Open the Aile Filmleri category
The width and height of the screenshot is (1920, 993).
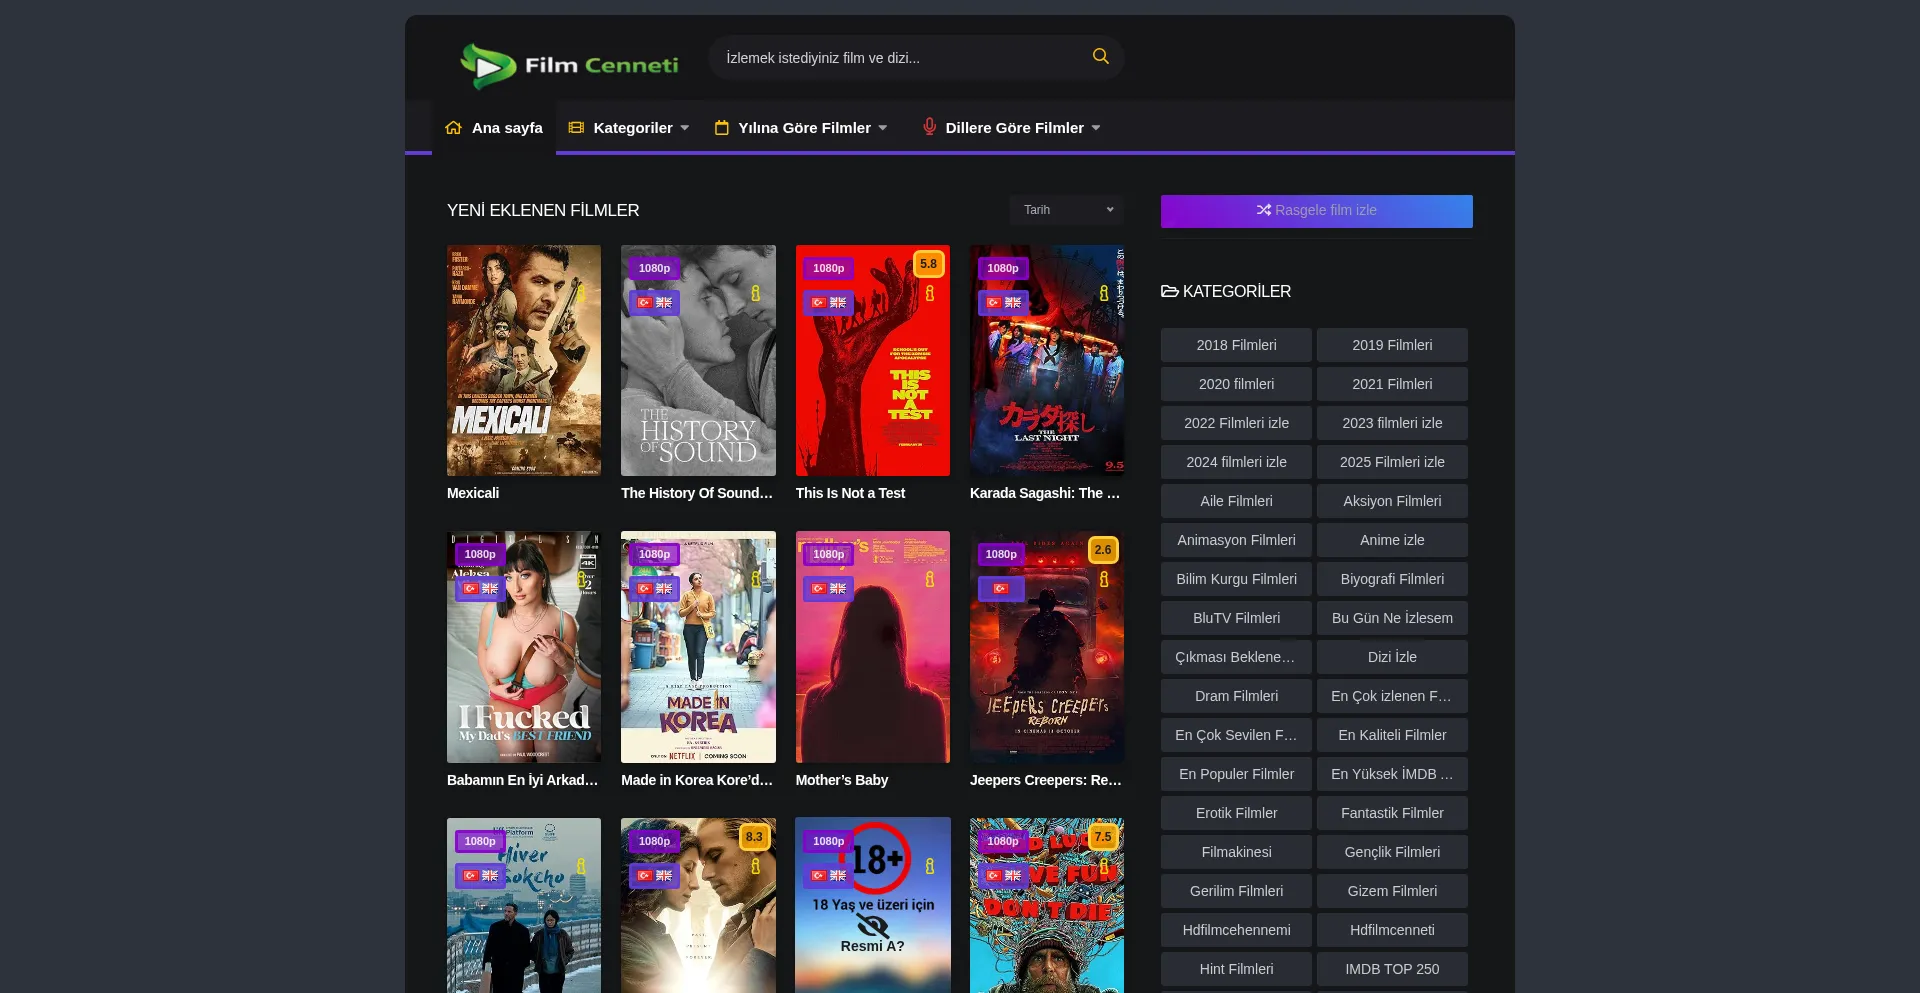[1236, 501]
